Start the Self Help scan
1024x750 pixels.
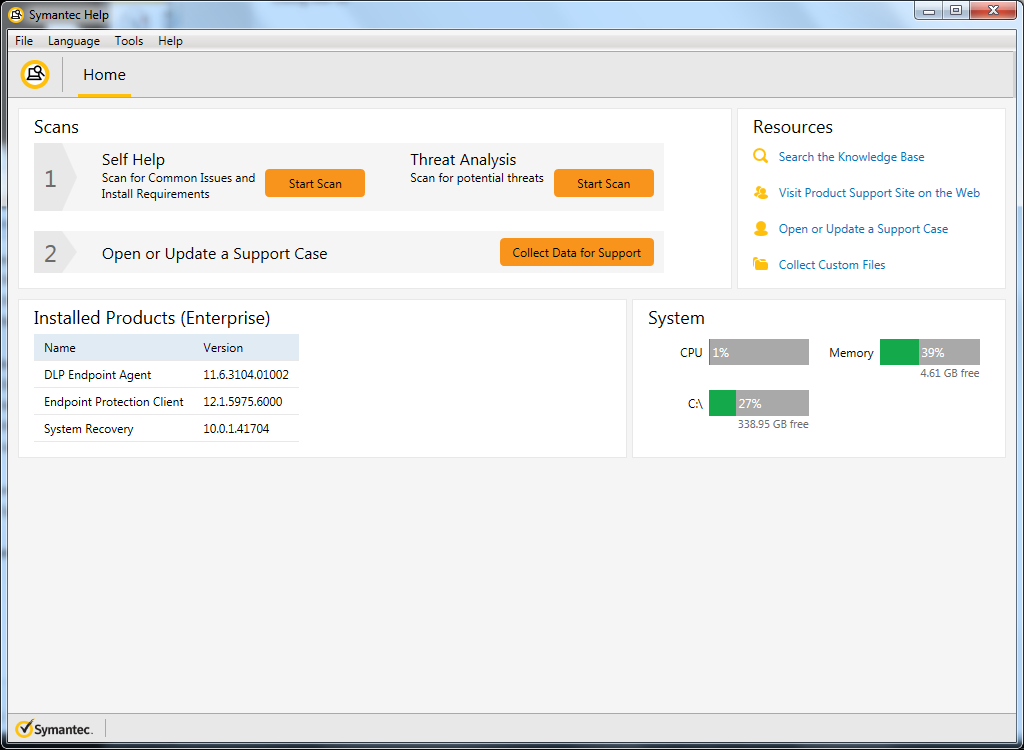[315, 183]
